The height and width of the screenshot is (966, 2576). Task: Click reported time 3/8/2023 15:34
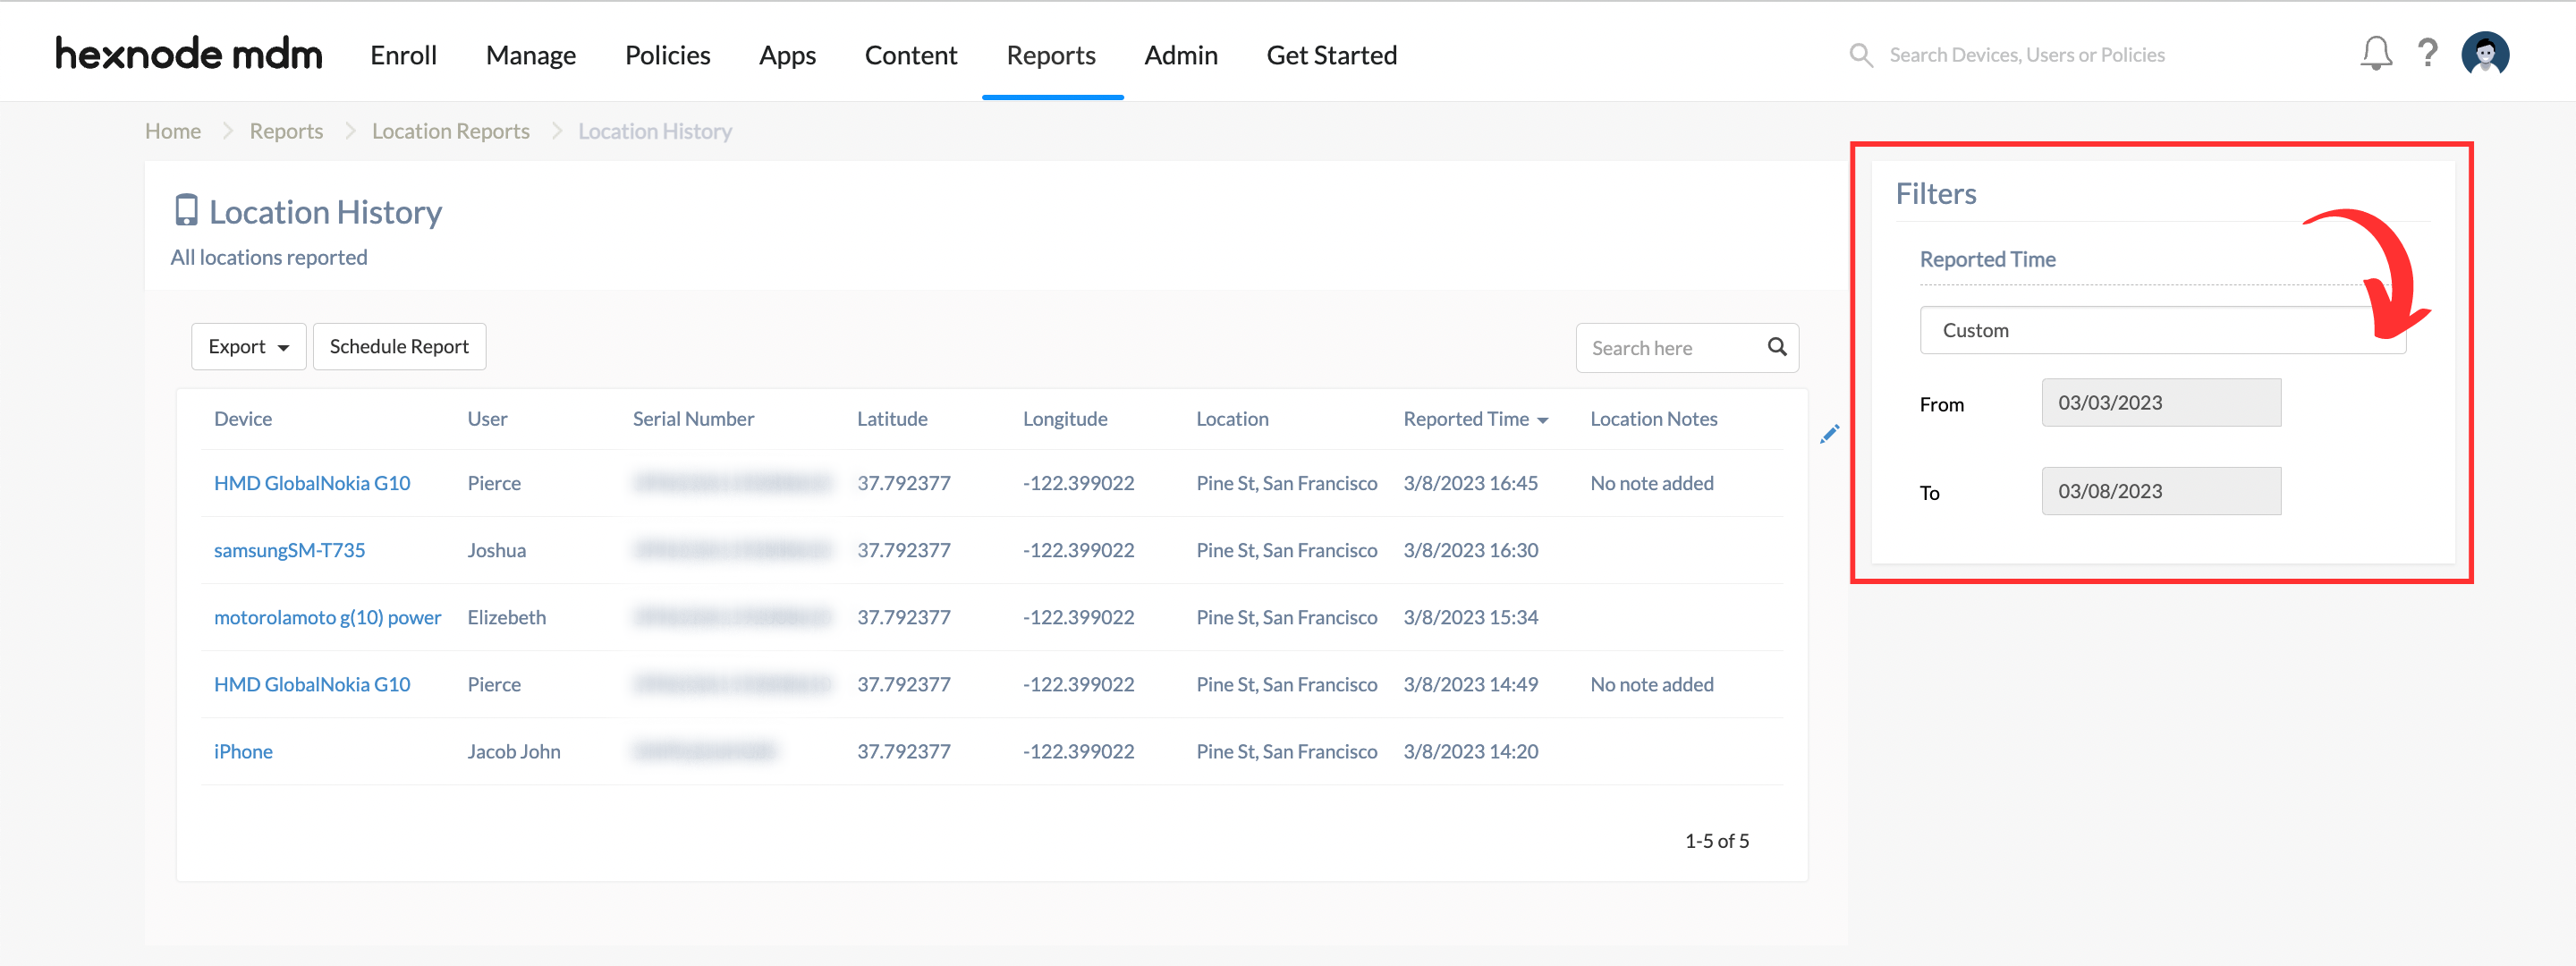[1470, 617]
